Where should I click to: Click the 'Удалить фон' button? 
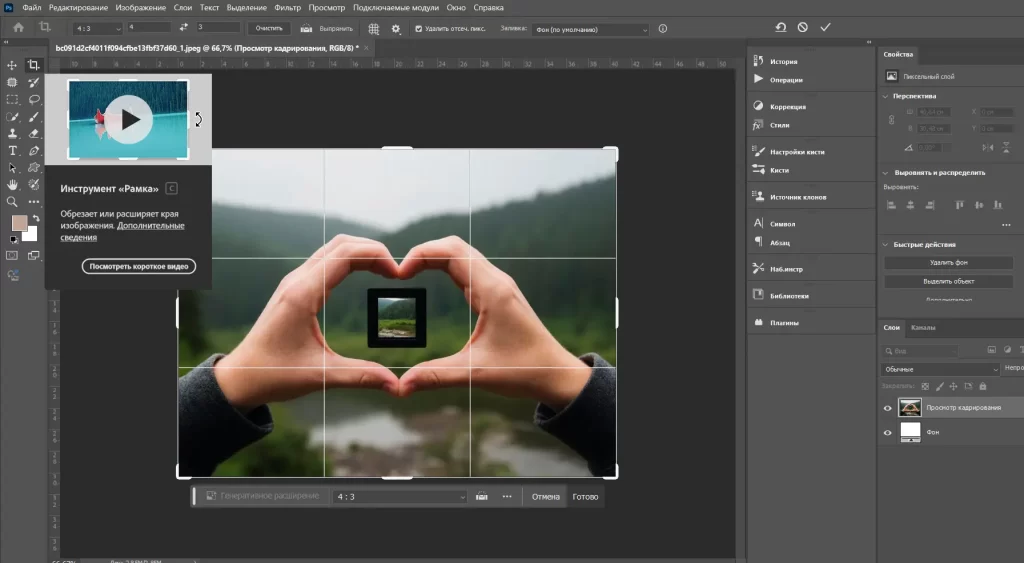[948, 262]
